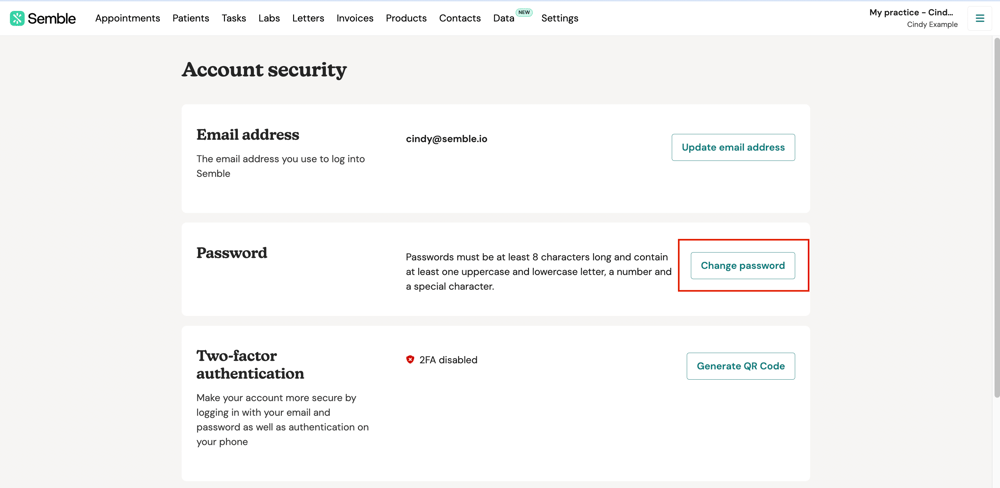This screenshot has width=1000, height=488.
Task: Open the Tasks page
Action: [234, 18]
